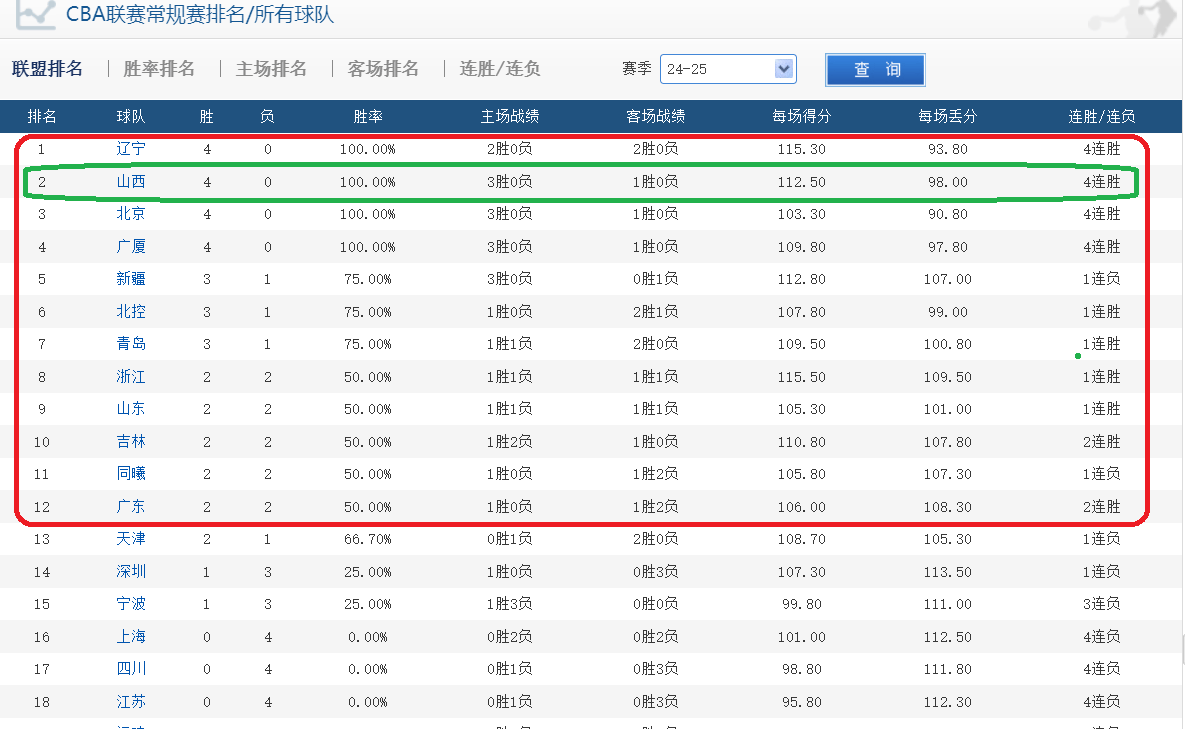Click 浙江's 115.50 points per game
The image size is (1185, 729).
click(x=802, y=377)
